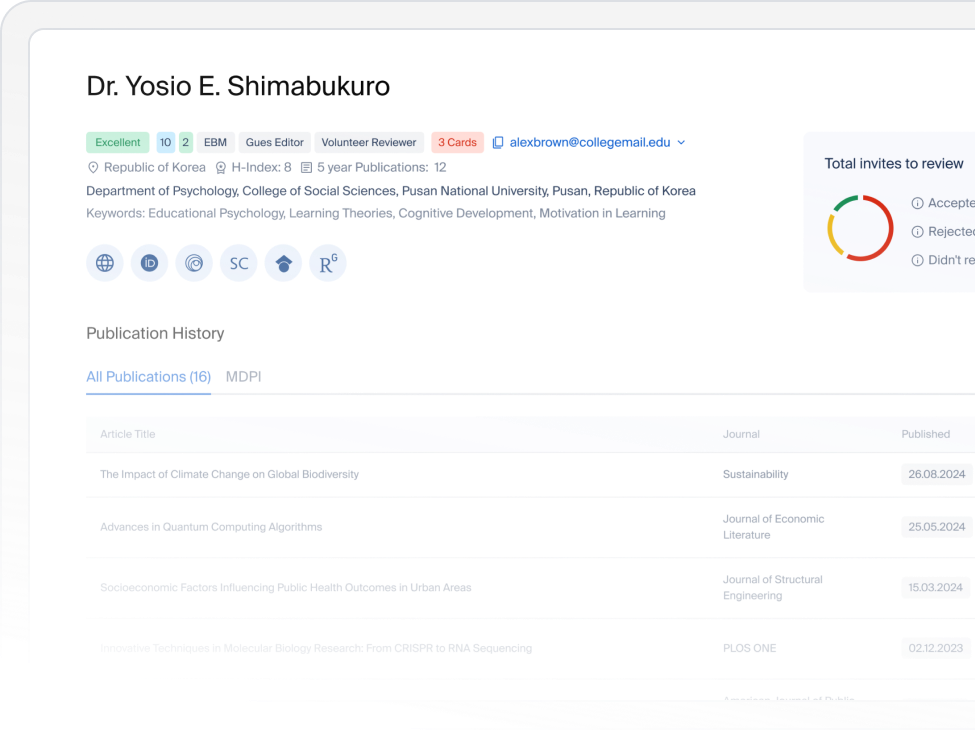Click info icon beside the Rejected invites label
The height and width of the screenshot is (732, 975).
point(917,232)
